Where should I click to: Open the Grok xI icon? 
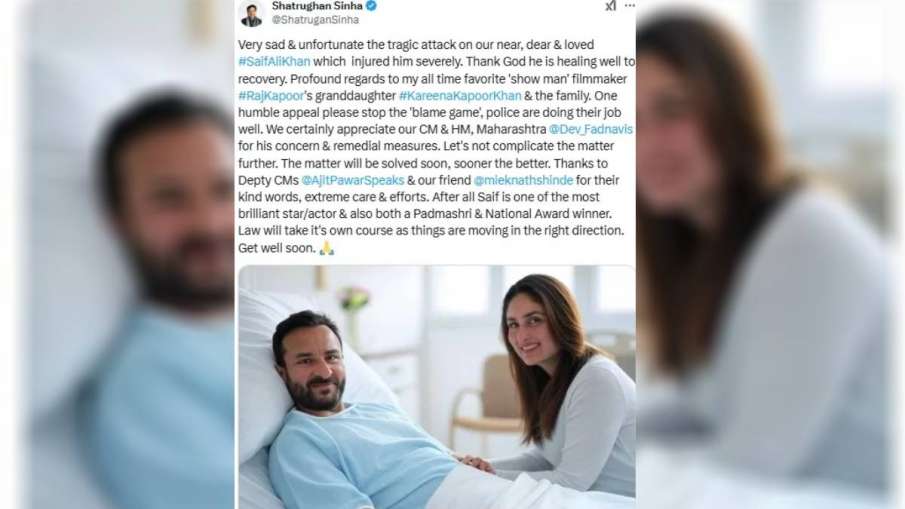pyautogui.click(x=610, y=6)
